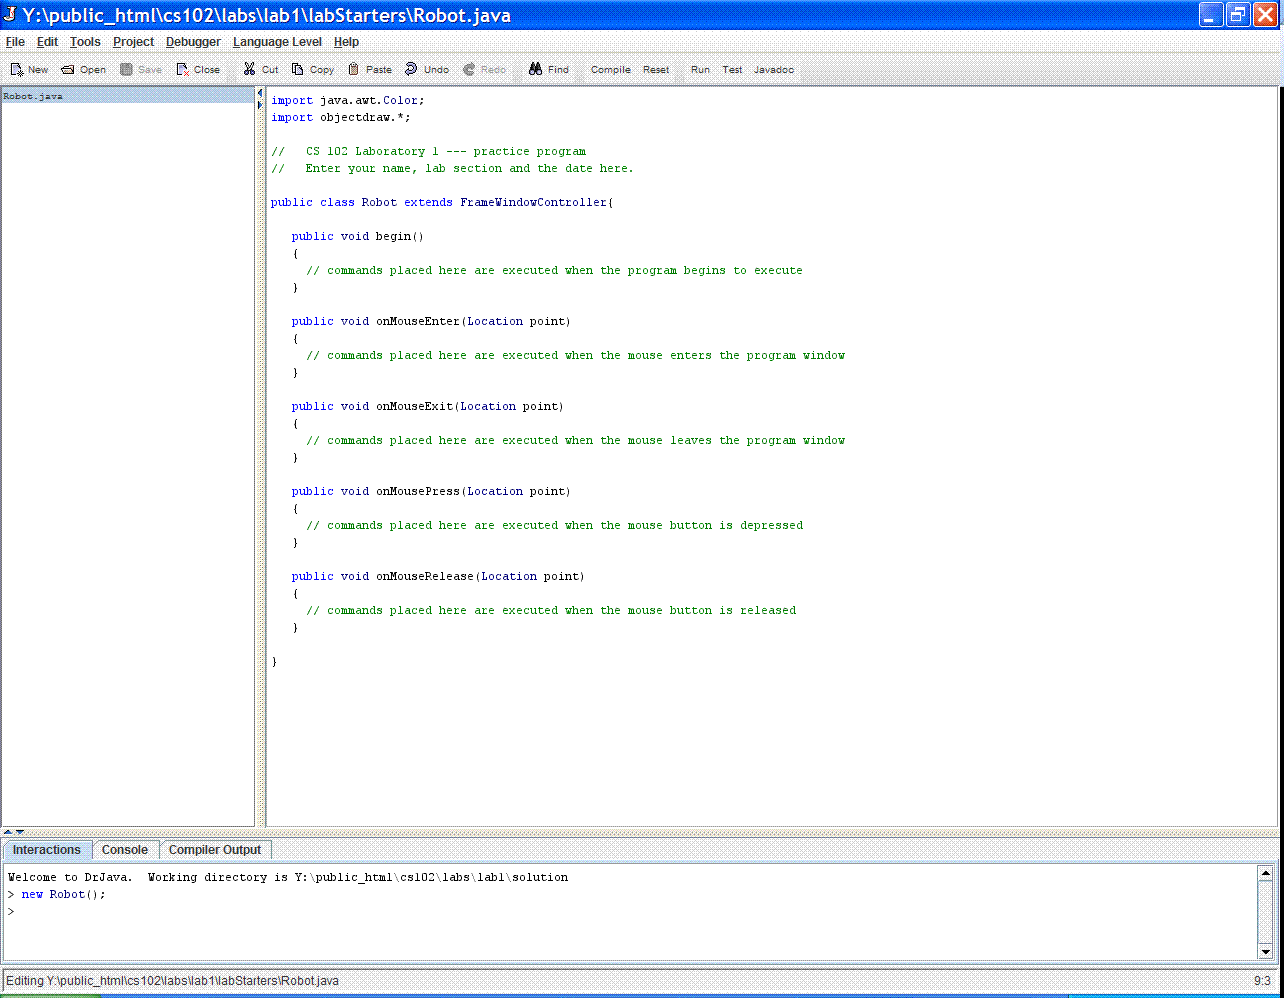Viewport: 1284px width, 998px height.
Task: Click the 'import objectdraw.*;' line
Action: (341, 117)
